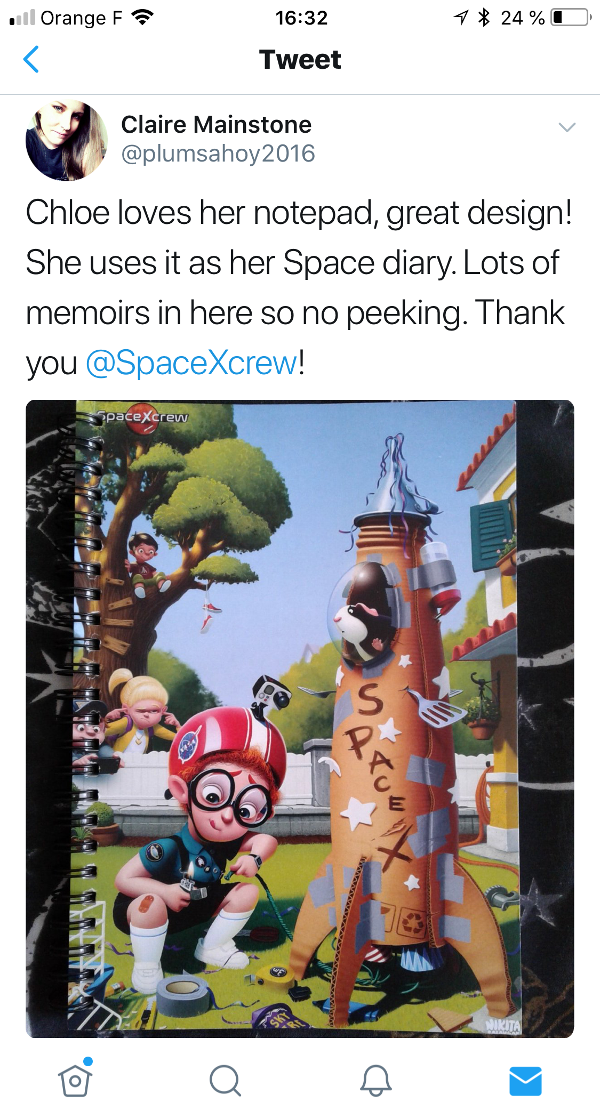
Task: Tap the Wi-Fi status icon
Action: [x=143, y=18]
